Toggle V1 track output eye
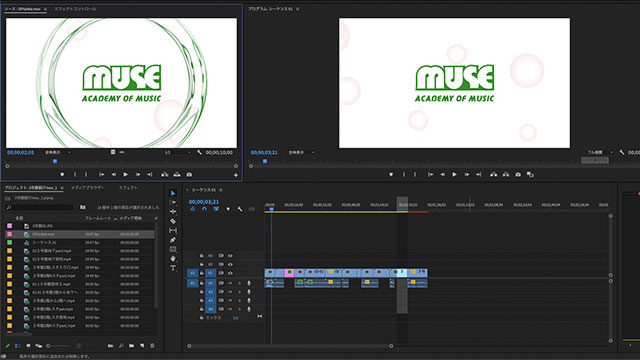The width and height of the screenshot is (640, 360). point(230,273)
